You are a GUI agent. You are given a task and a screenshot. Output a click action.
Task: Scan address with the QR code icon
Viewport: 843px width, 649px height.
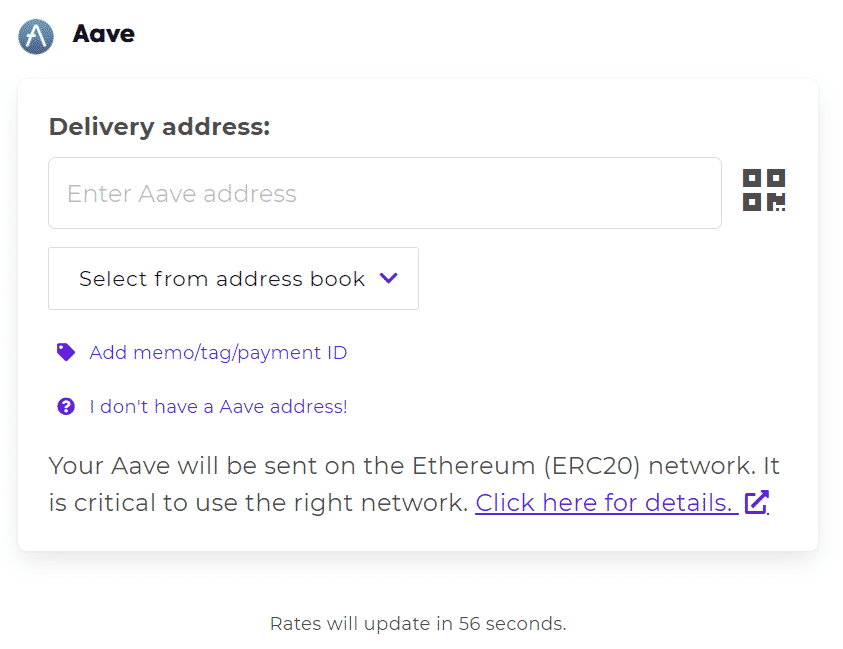(764, 190)
